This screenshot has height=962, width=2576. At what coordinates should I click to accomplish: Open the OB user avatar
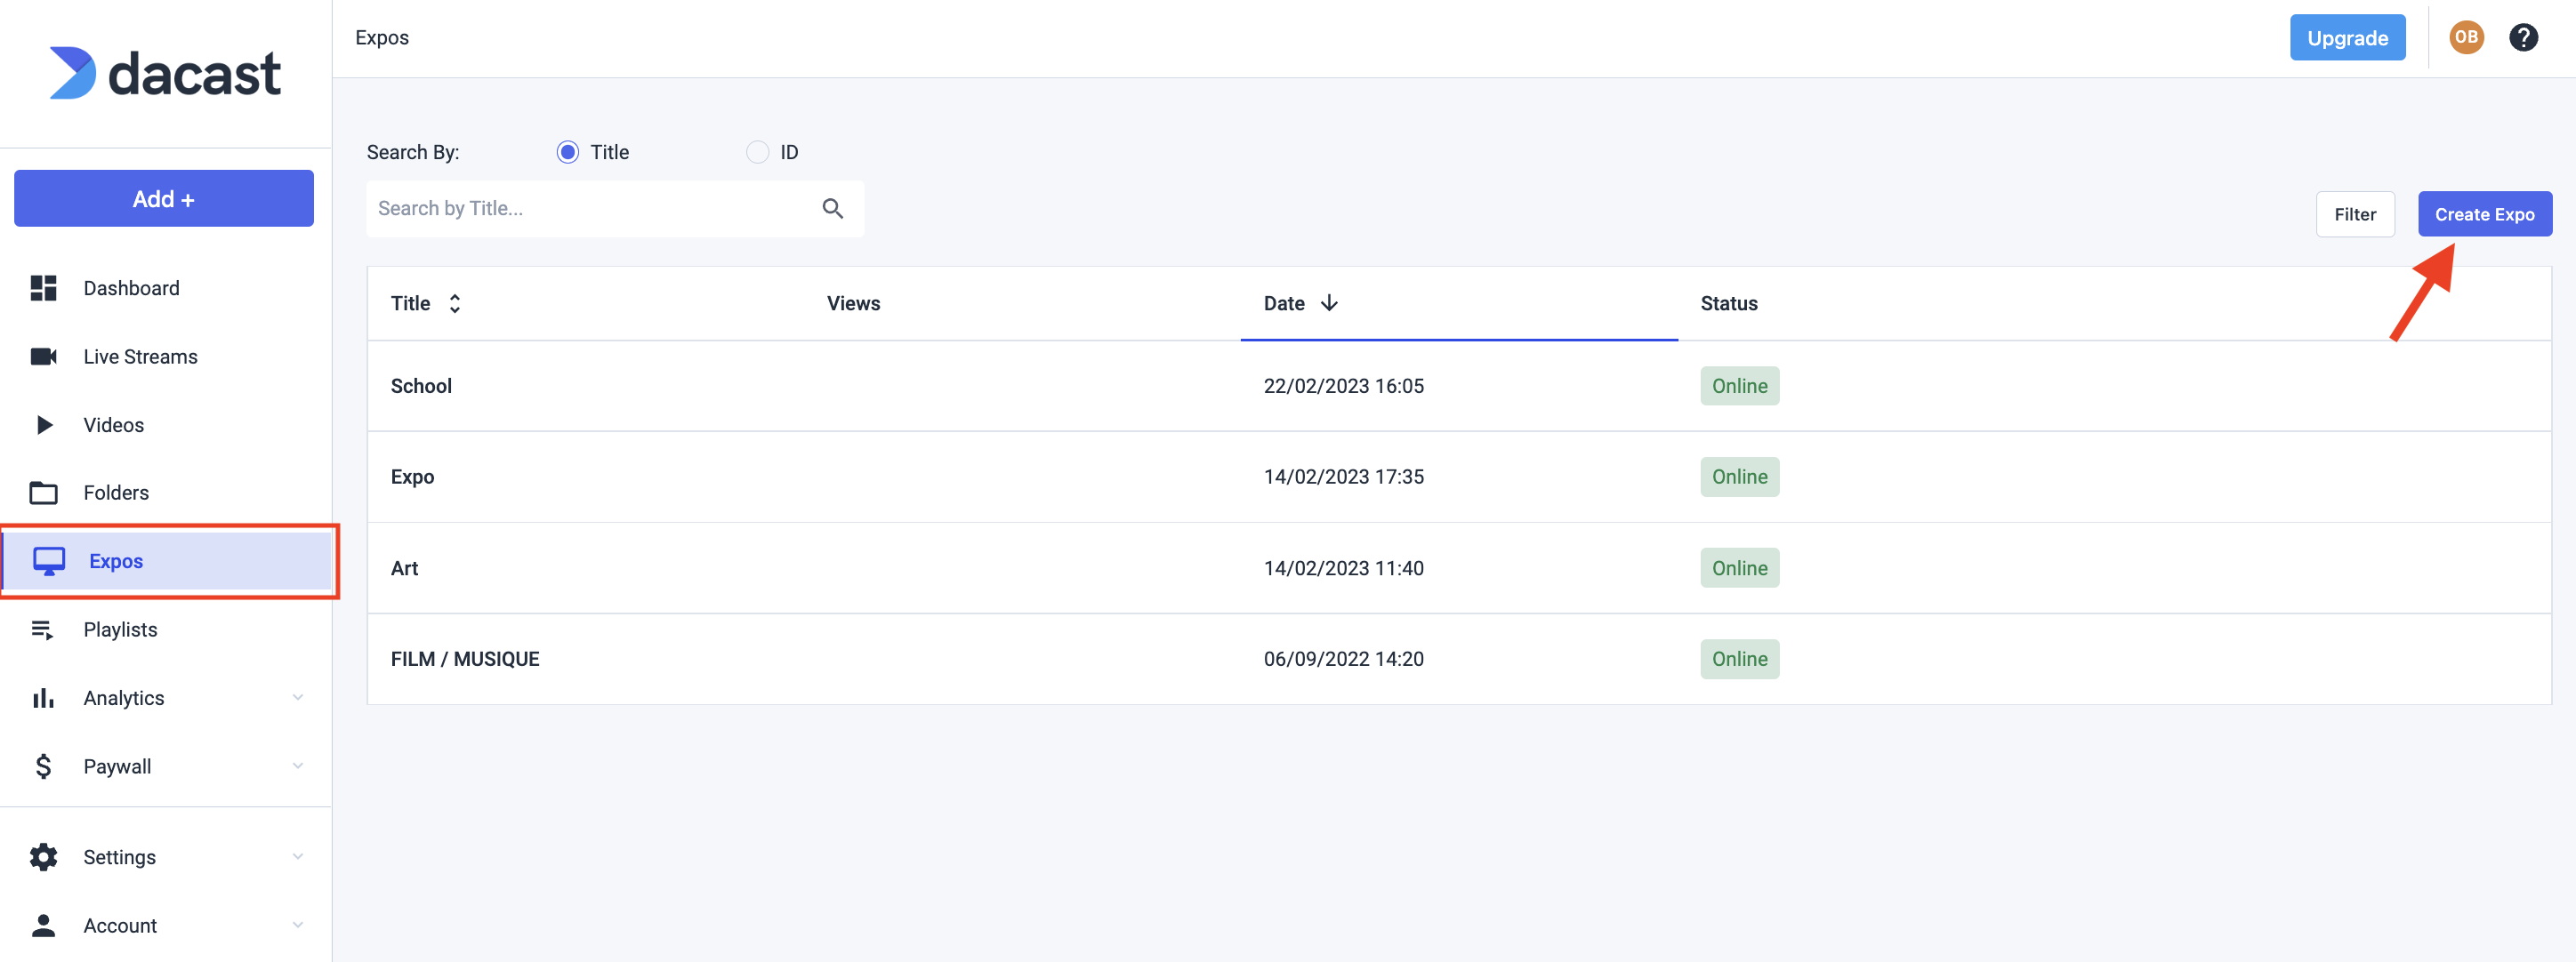[x=2466, y=38]
